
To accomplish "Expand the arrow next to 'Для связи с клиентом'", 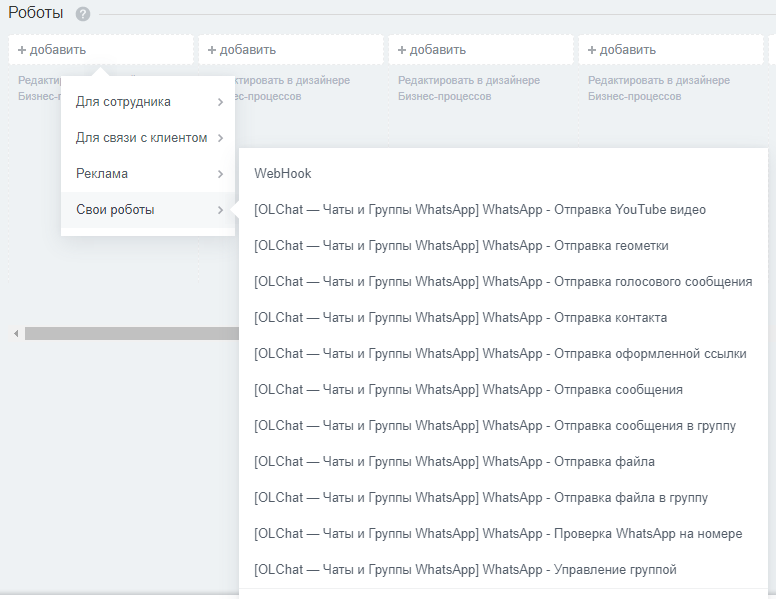I will pos(220,138).
